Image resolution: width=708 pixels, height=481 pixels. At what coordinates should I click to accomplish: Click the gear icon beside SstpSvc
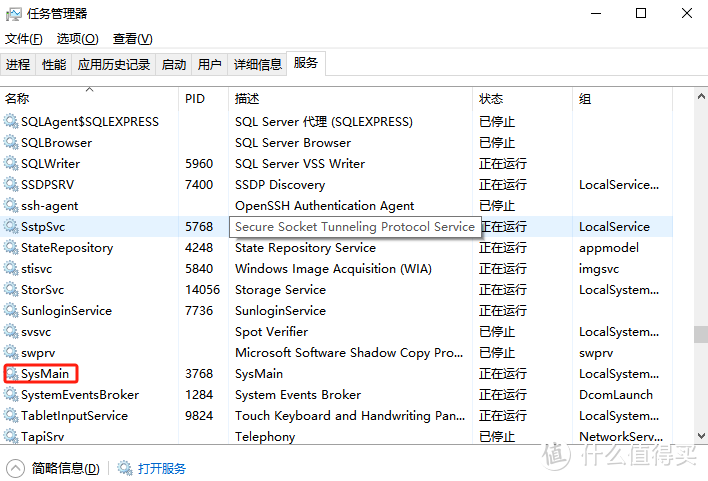tap(11, 226)
